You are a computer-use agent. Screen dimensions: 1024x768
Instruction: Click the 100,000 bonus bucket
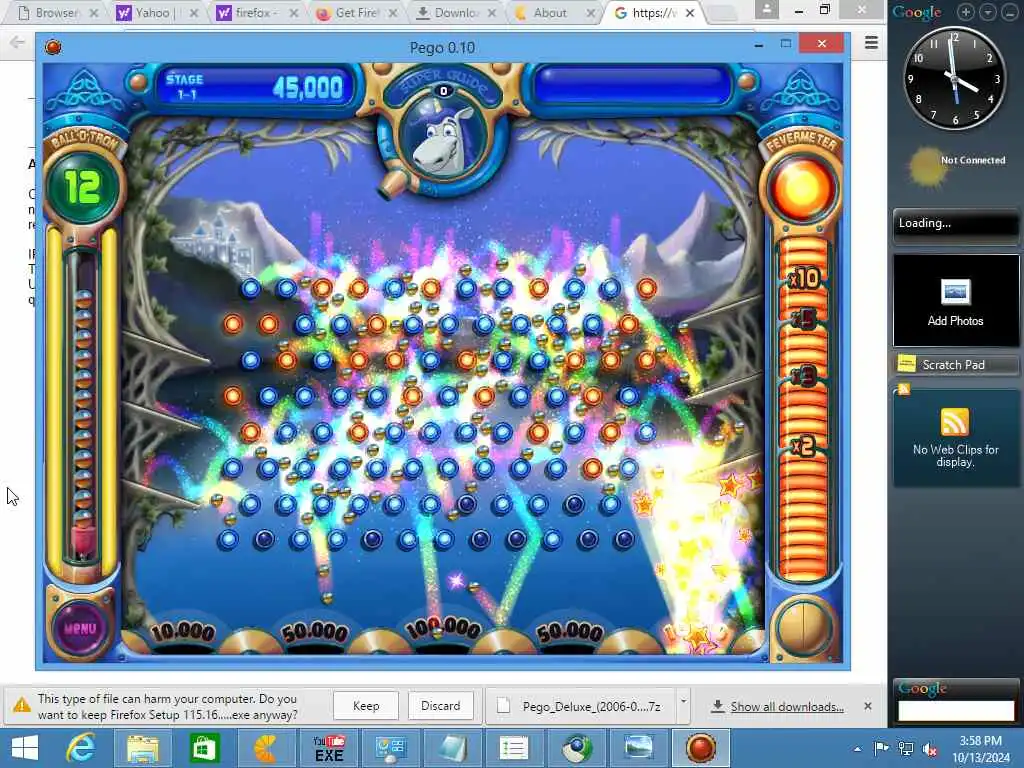[x=443, y=629]
